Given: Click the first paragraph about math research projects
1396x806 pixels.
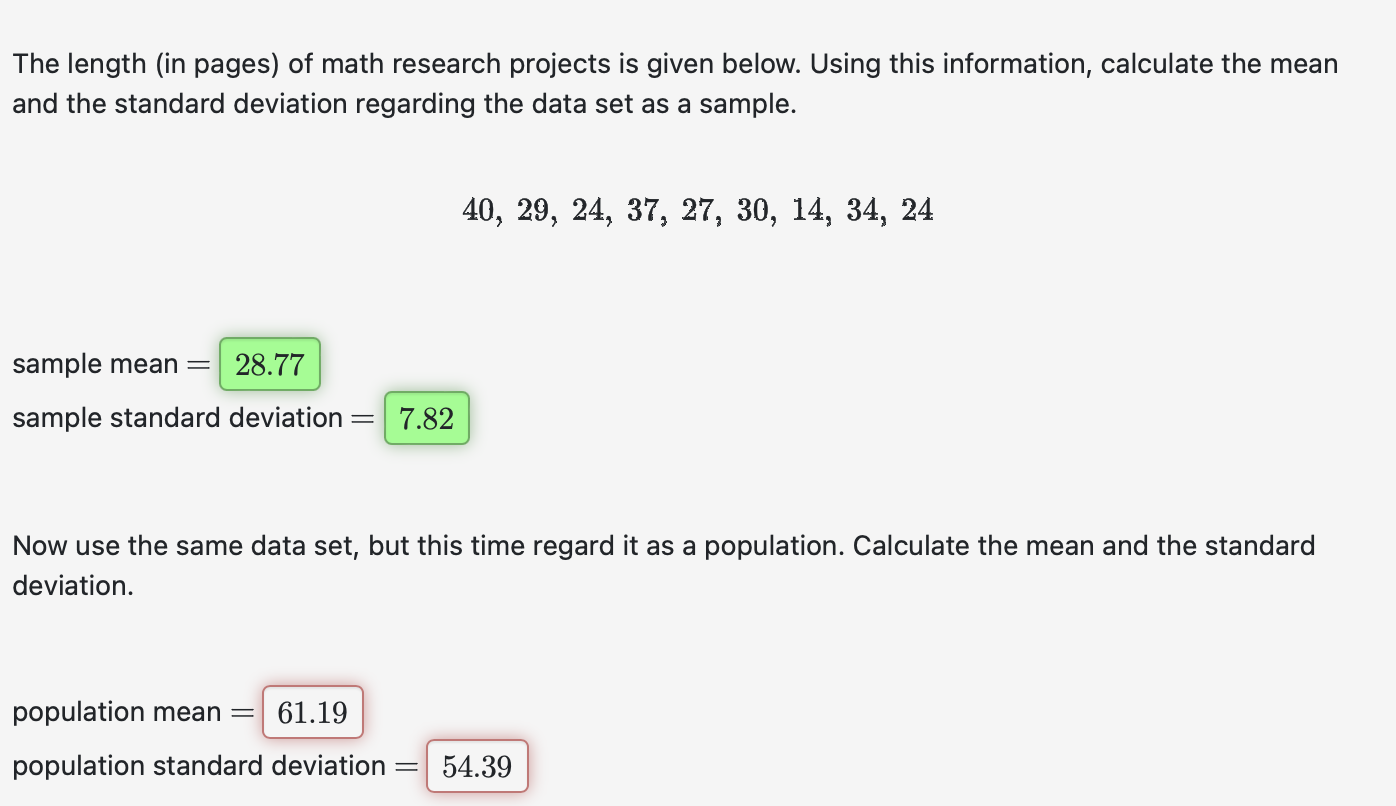Looking at the screenshot, I should pos(675,83).
